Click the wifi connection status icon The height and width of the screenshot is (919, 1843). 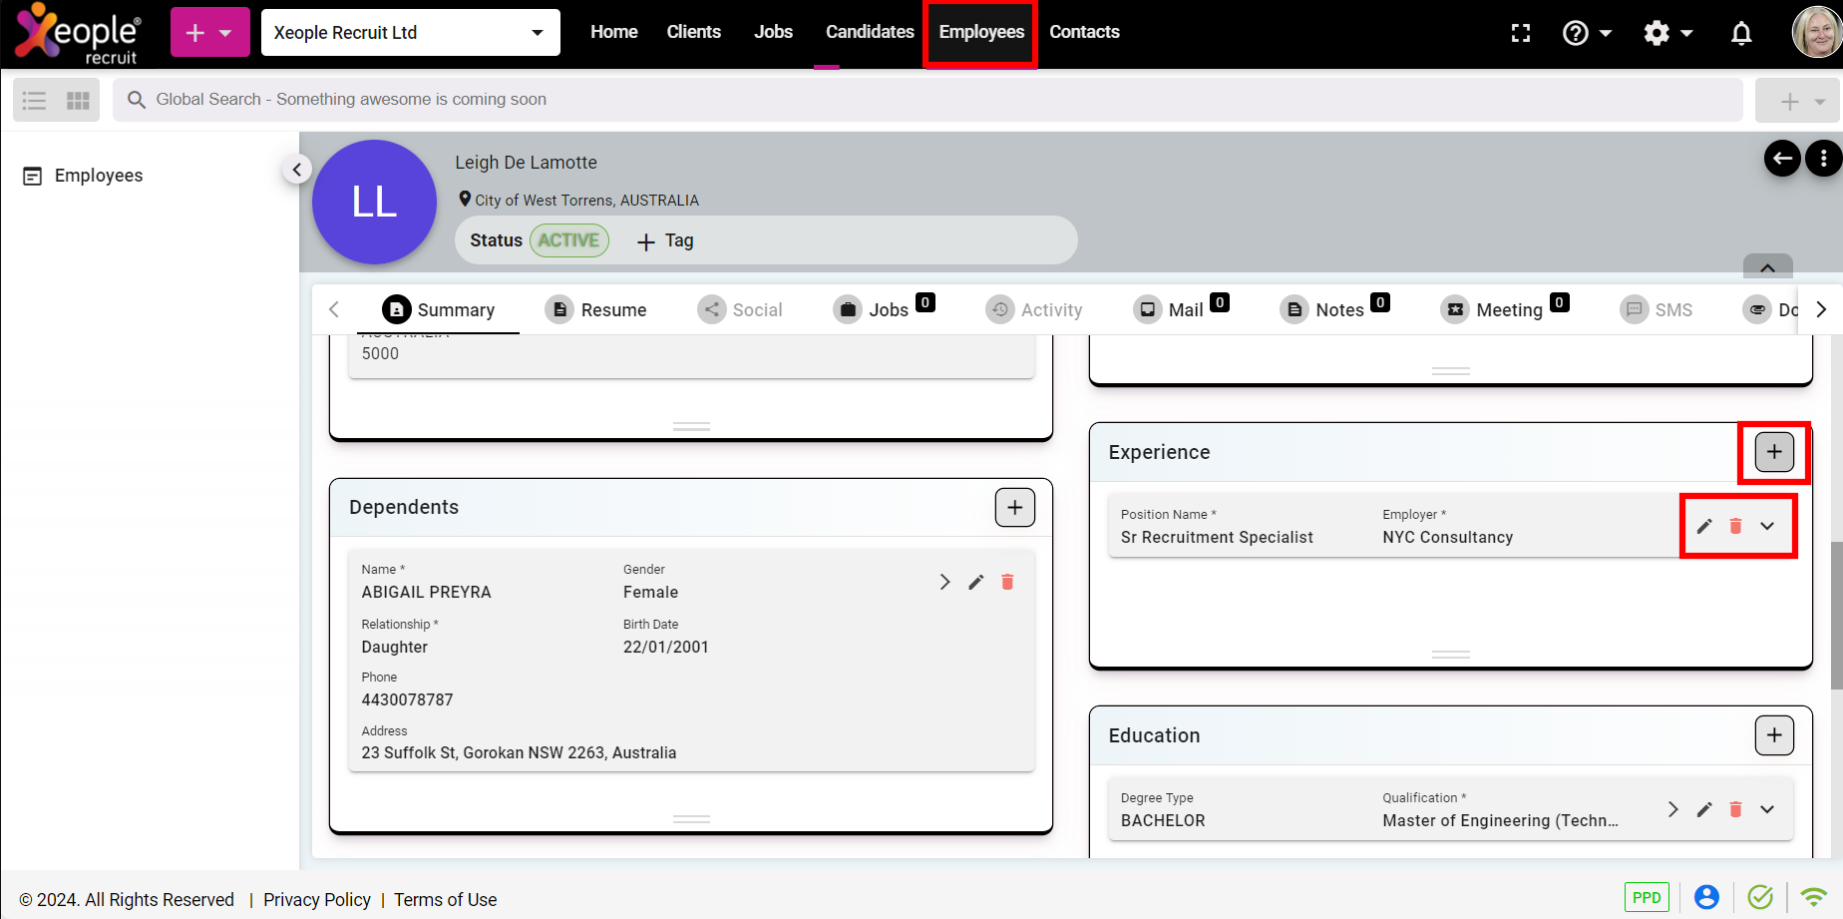[1814, 897]
